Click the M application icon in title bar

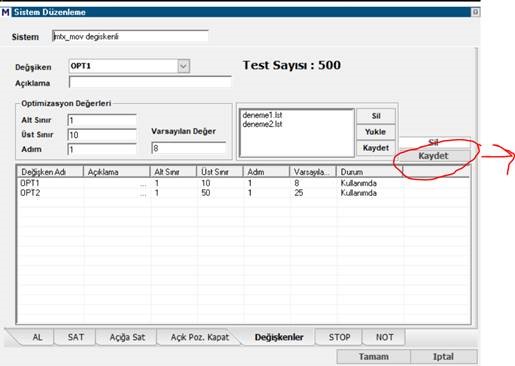(x=6, y=12)
